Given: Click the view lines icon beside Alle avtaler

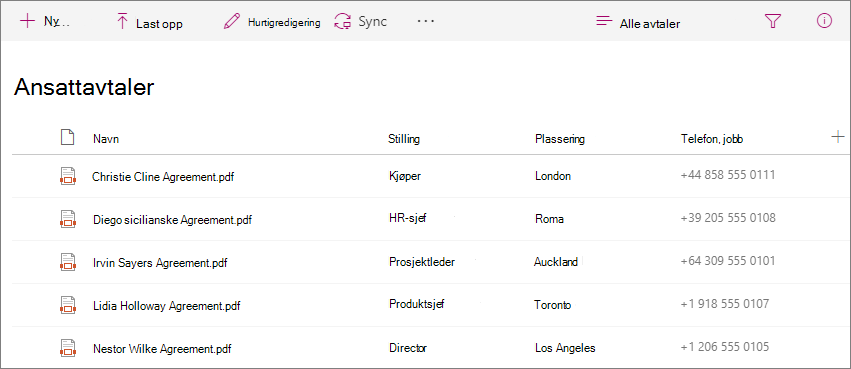Looking at the screenshot, I should click(604, 22).
